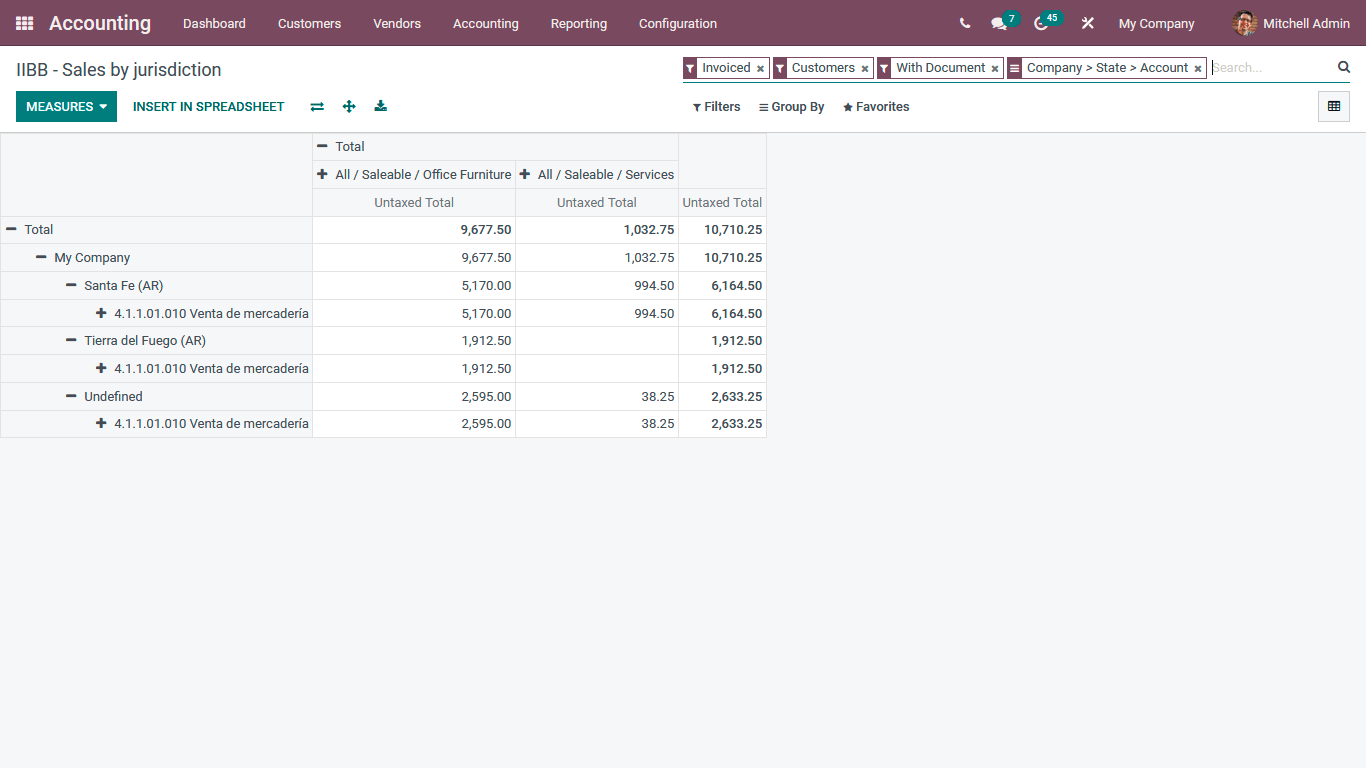Switch to pivot view icon
1366x768 pixels.
pos(1333,107)
